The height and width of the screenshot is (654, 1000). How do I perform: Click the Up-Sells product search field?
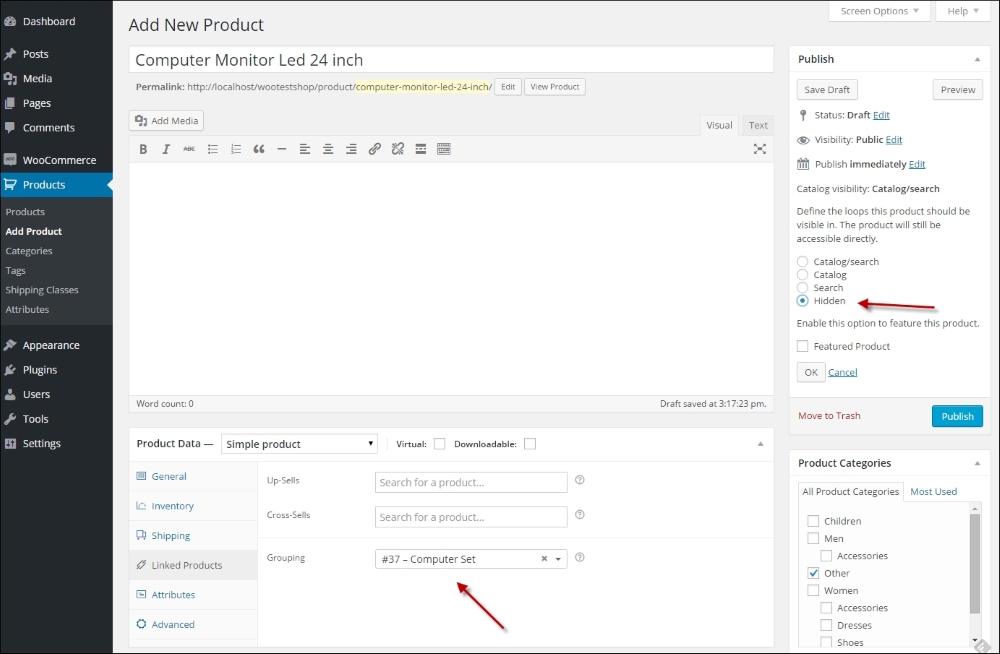(471, 482)
